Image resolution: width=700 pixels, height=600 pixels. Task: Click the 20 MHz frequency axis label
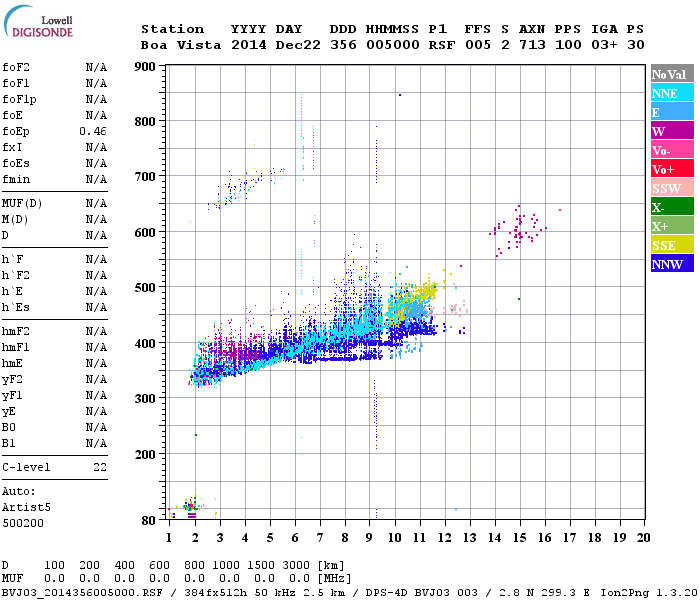point(643,538)
